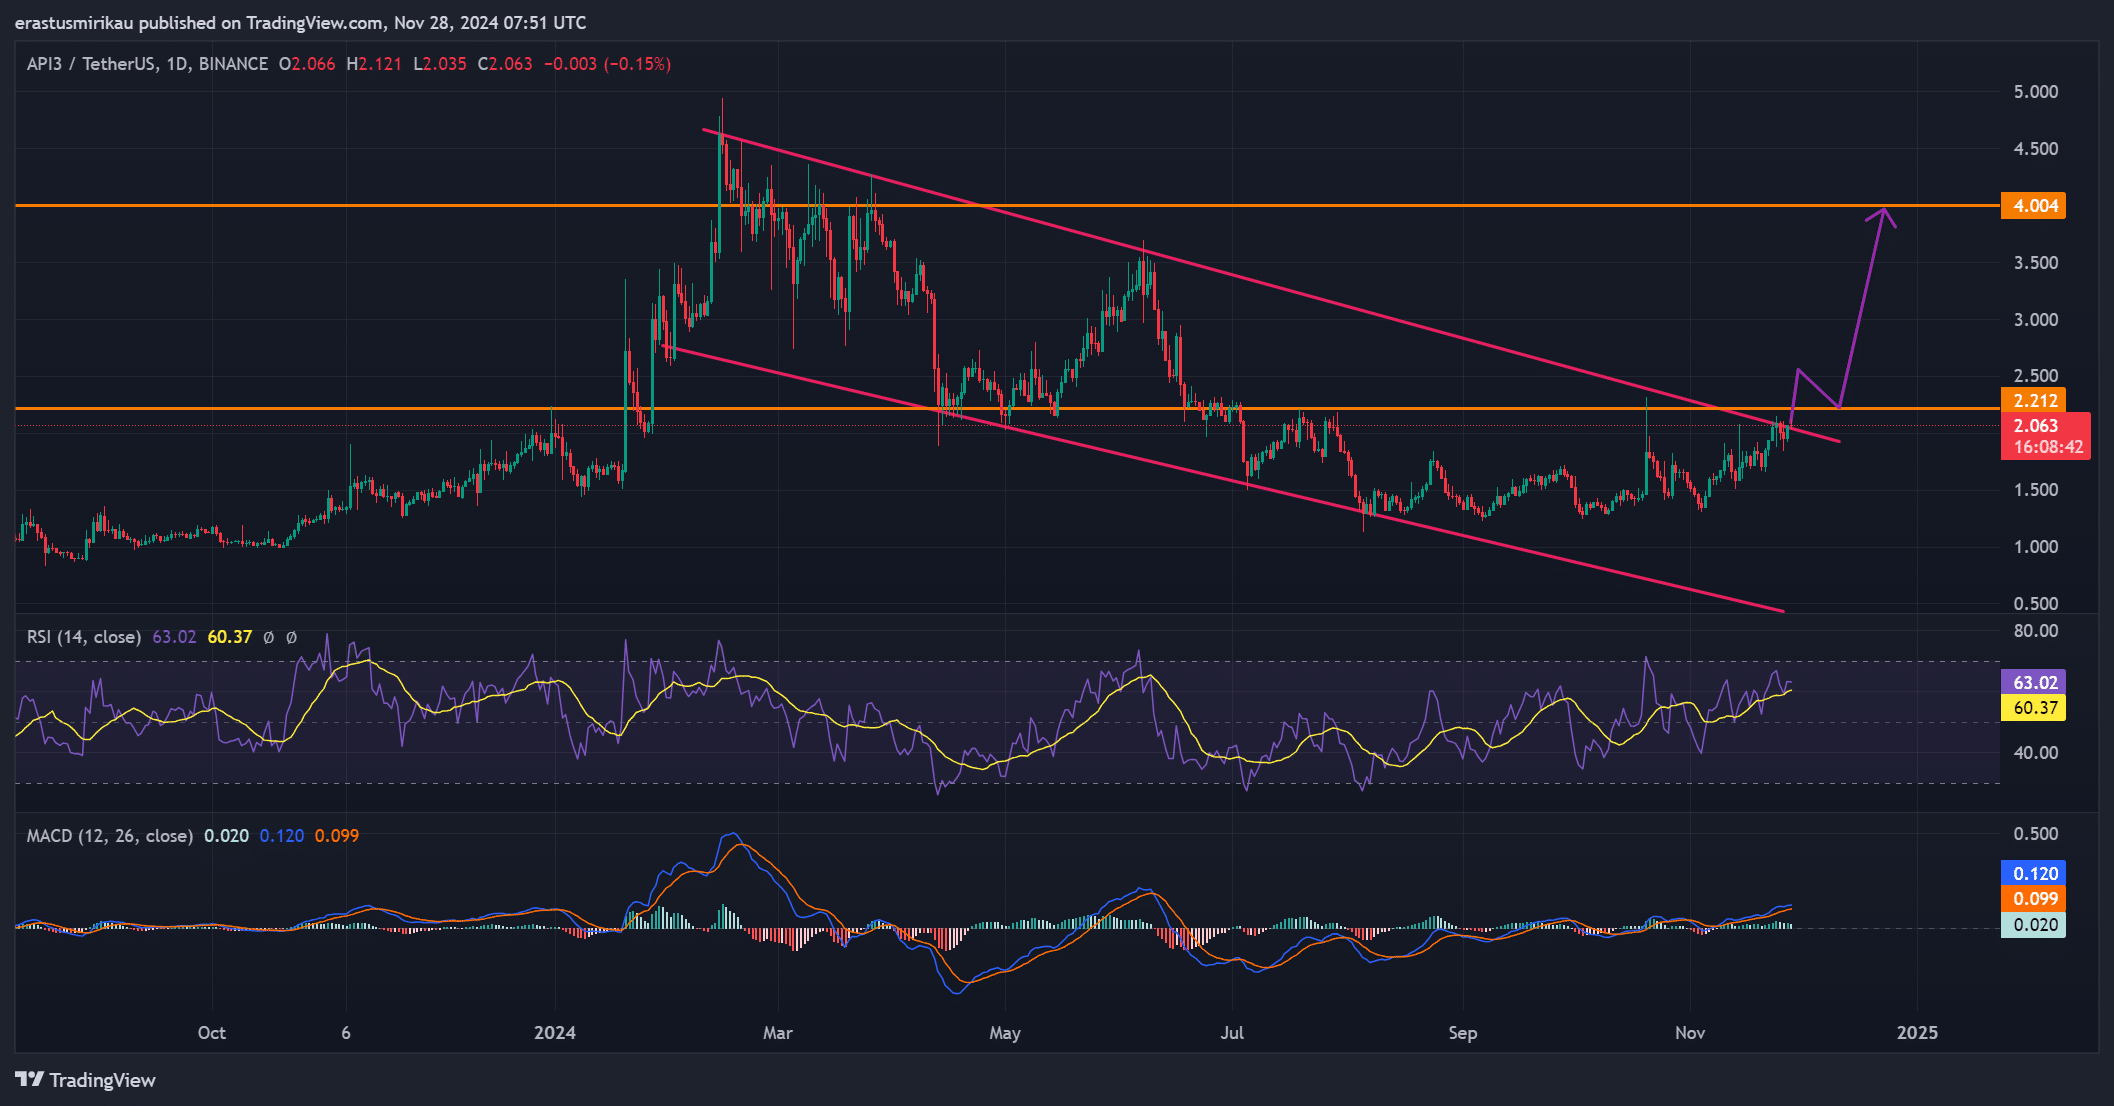Click the low value L2.035 in header
Viewport: 2114px width, 1106px height.
tap(440, 64)
